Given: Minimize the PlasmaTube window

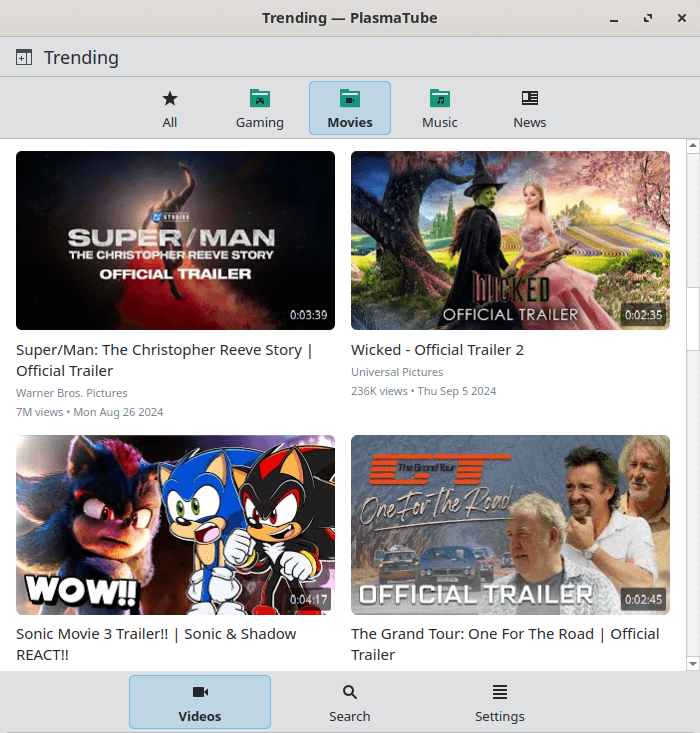Looking at the screenshot, I should click(x=614, y=19).
